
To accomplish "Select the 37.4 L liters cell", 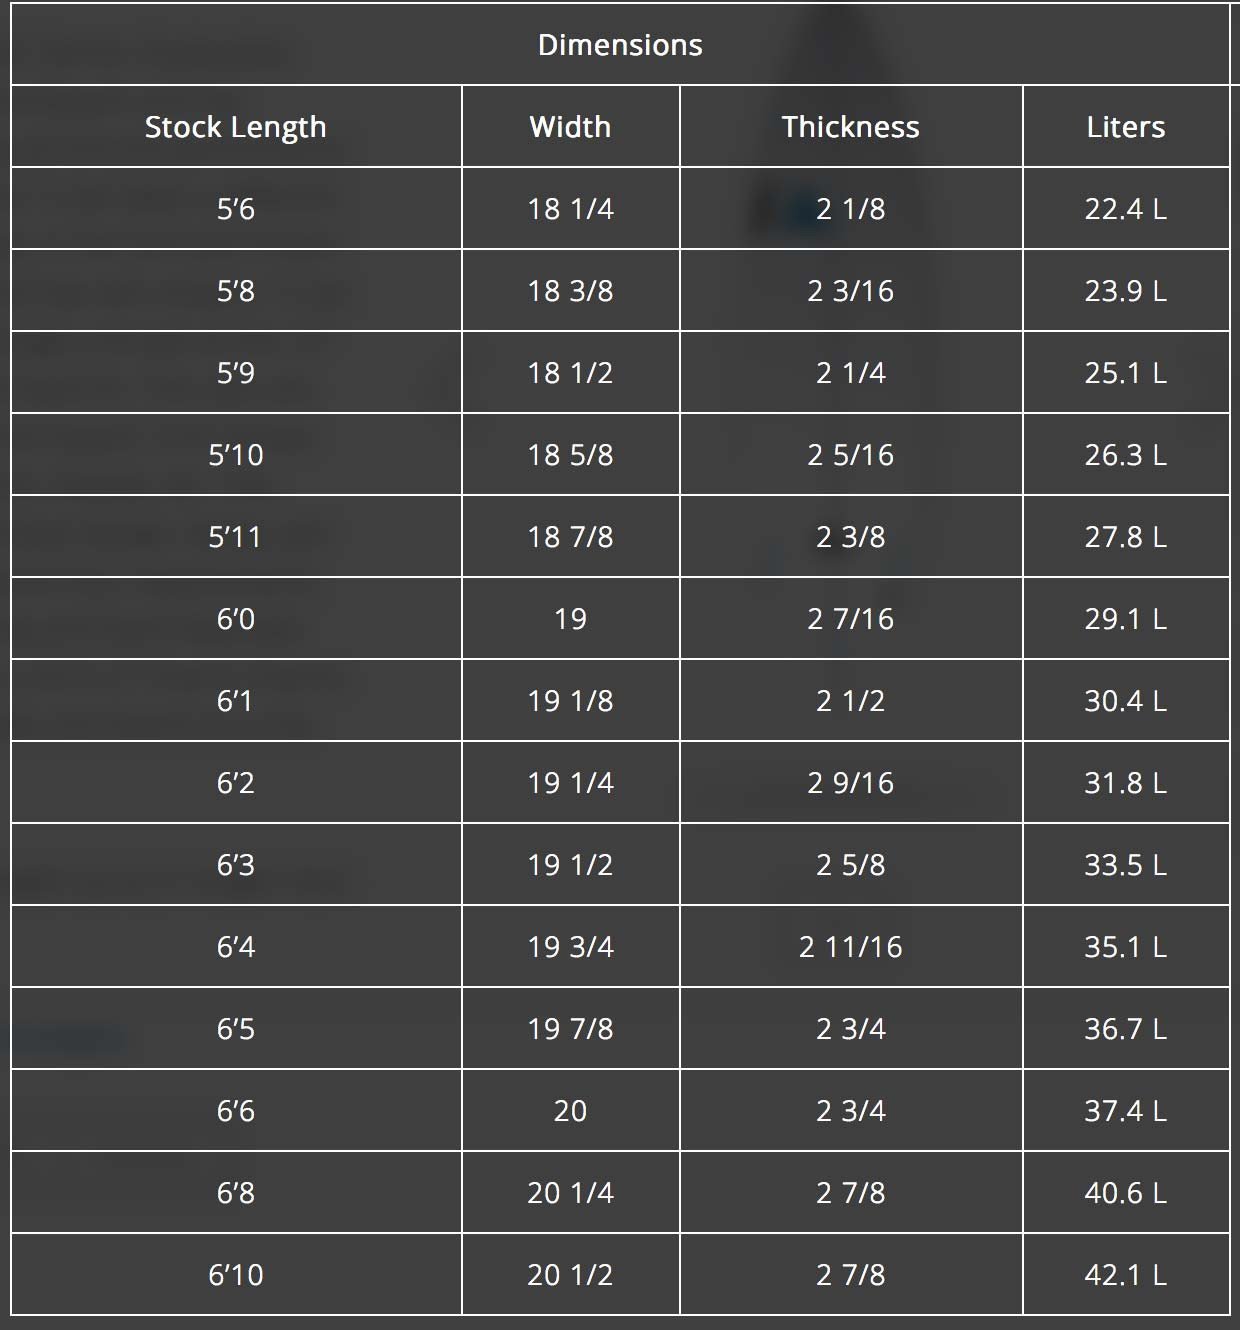I will pos(1126,1111).
